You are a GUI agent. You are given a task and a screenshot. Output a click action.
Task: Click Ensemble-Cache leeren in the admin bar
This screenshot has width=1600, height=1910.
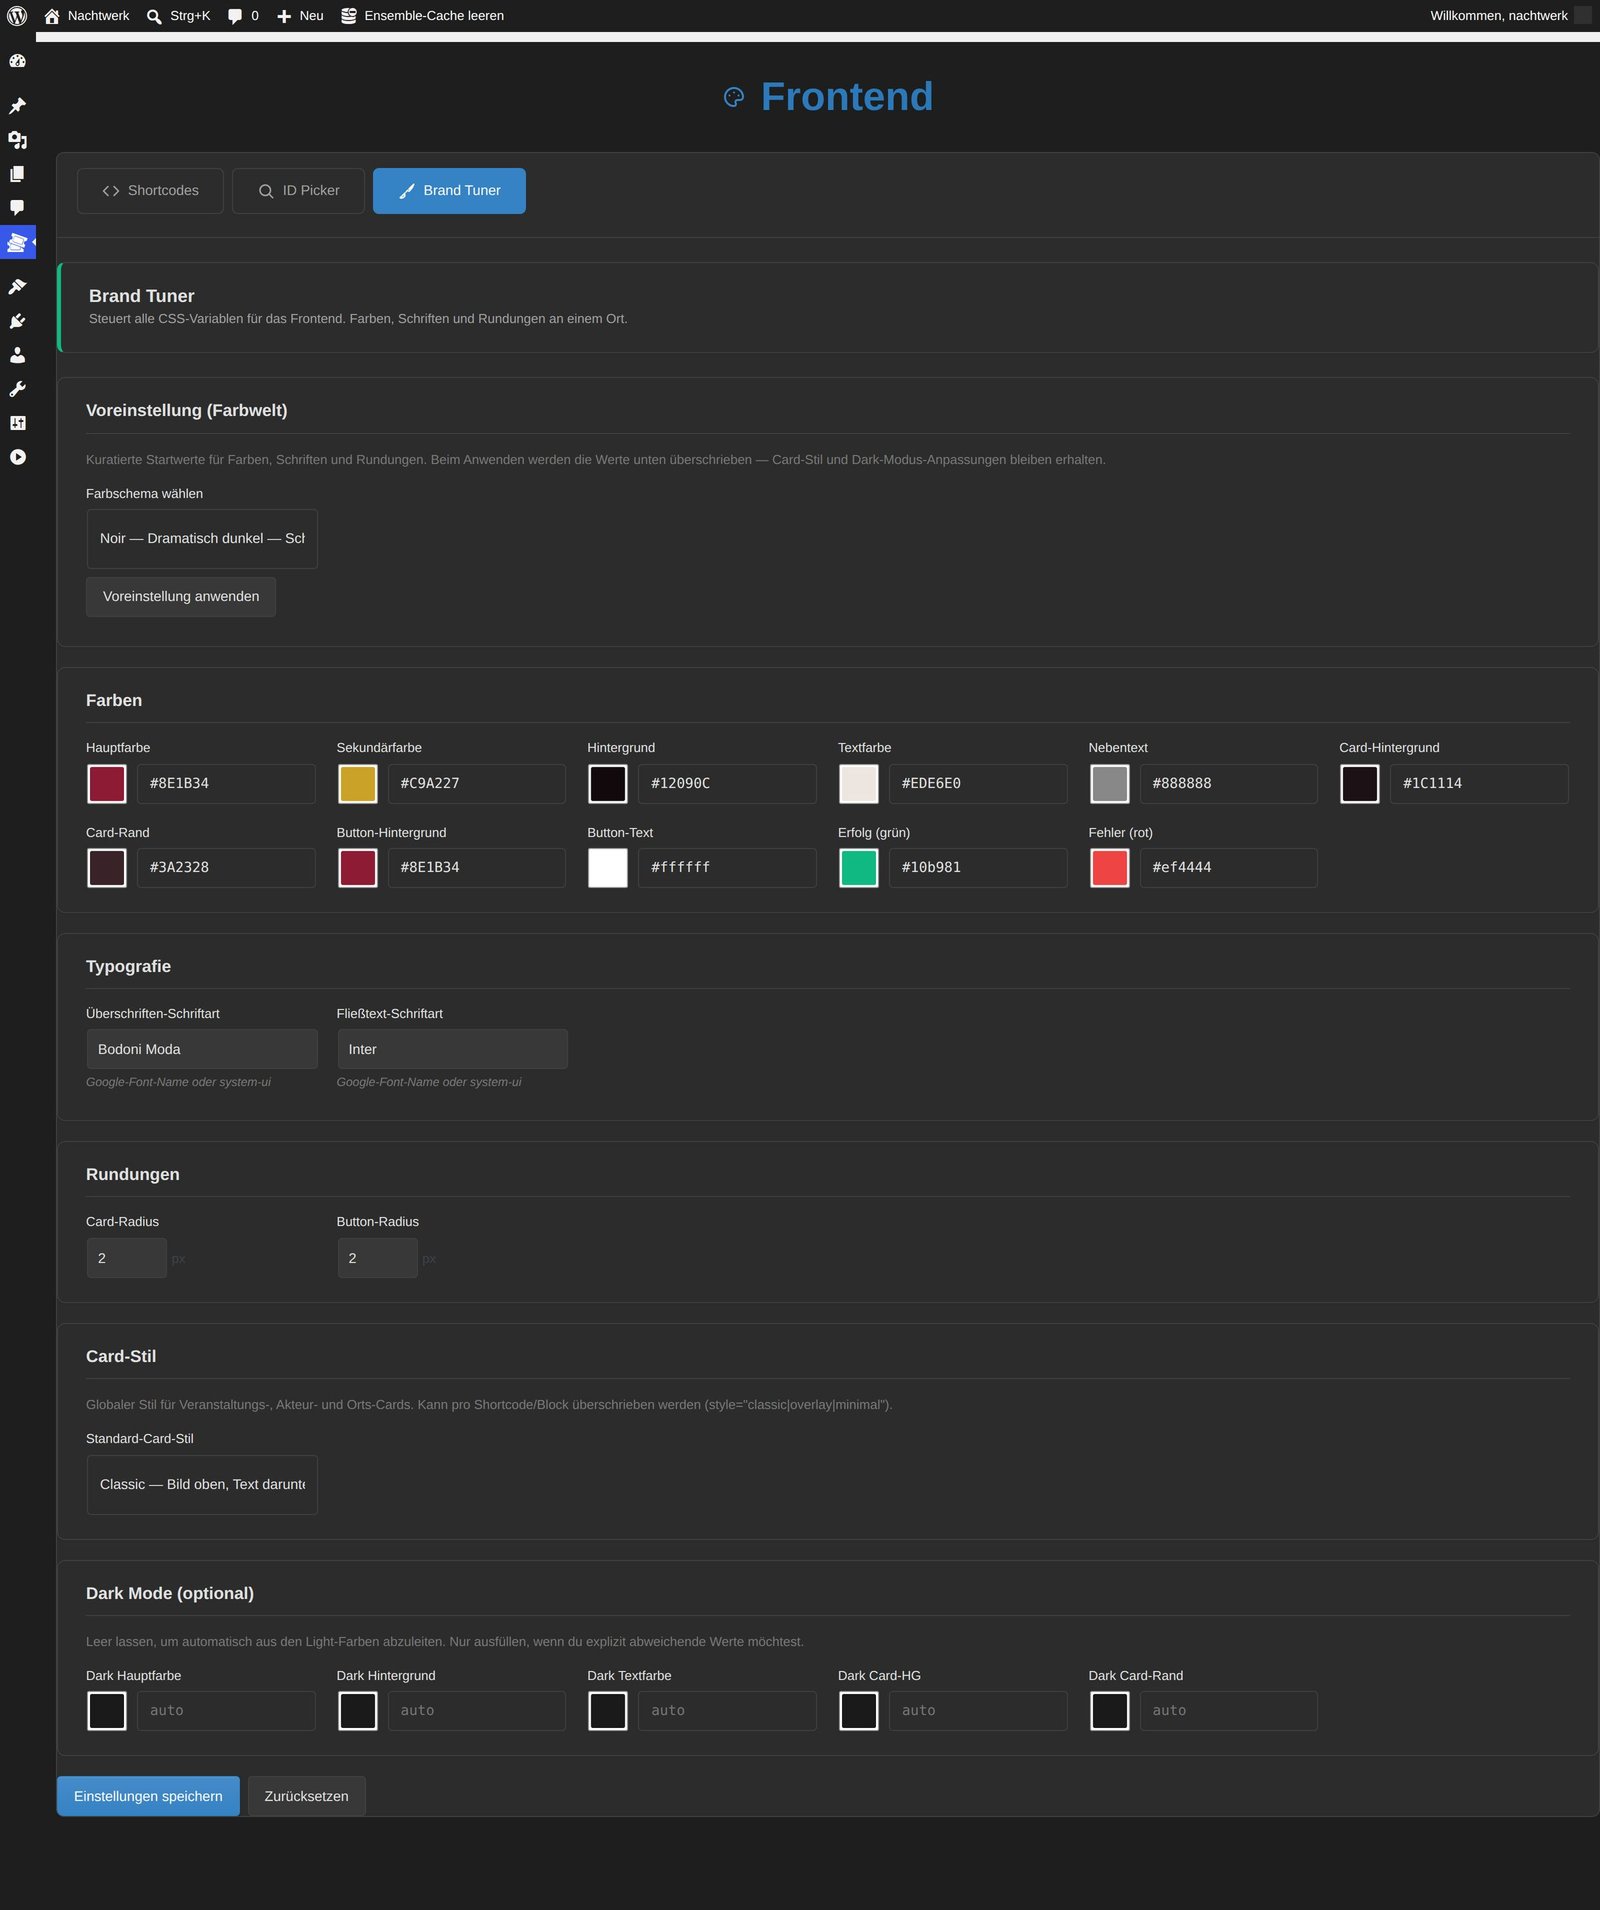tap(422, 16)
